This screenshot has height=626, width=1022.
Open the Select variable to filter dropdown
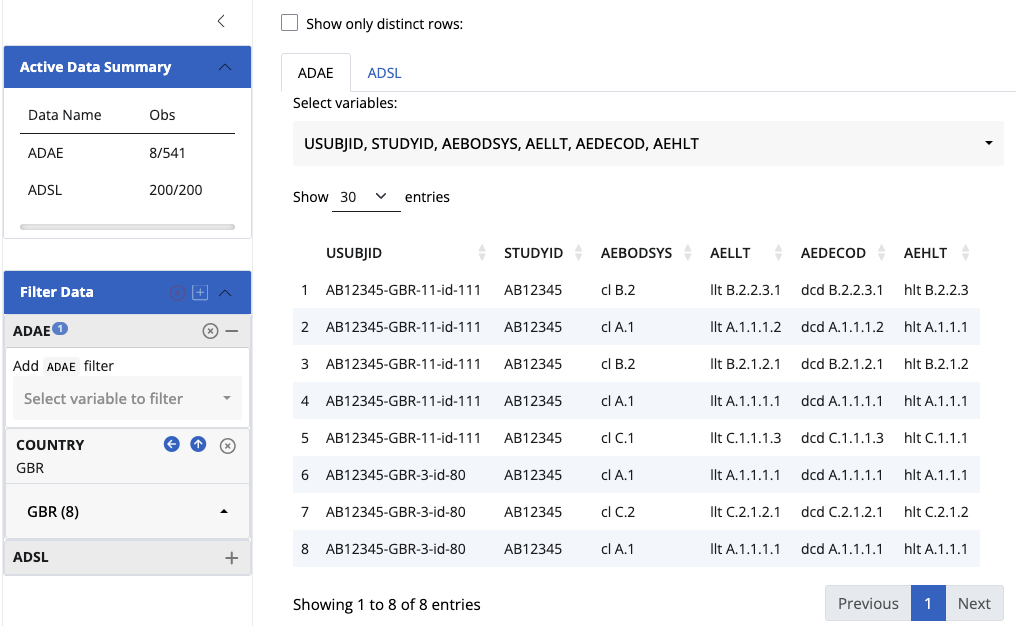127,399
